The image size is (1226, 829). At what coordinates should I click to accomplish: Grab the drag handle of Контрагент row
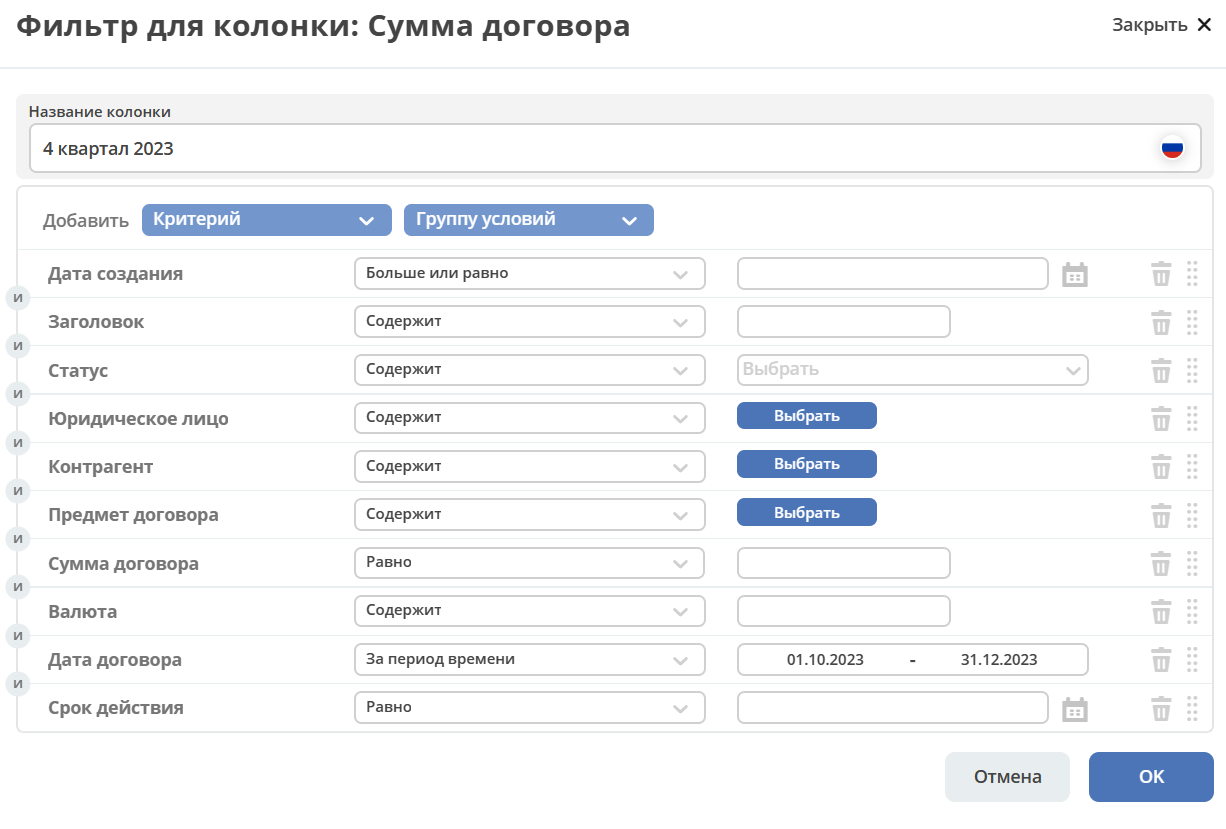[x=1192, y=466]
